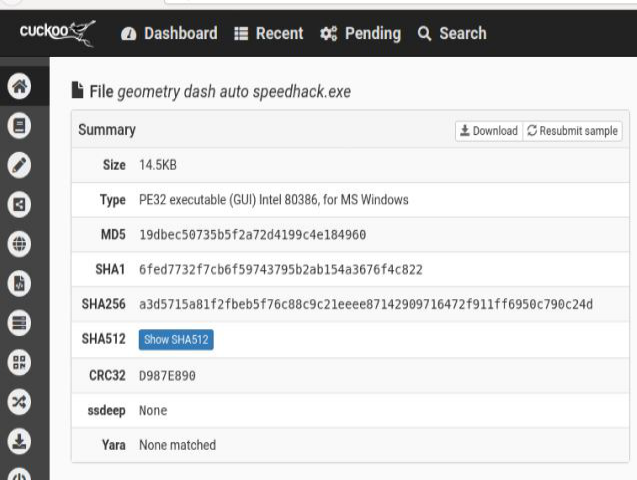
Task: Select the SHA256 hash value
Action: coord(366,304)
